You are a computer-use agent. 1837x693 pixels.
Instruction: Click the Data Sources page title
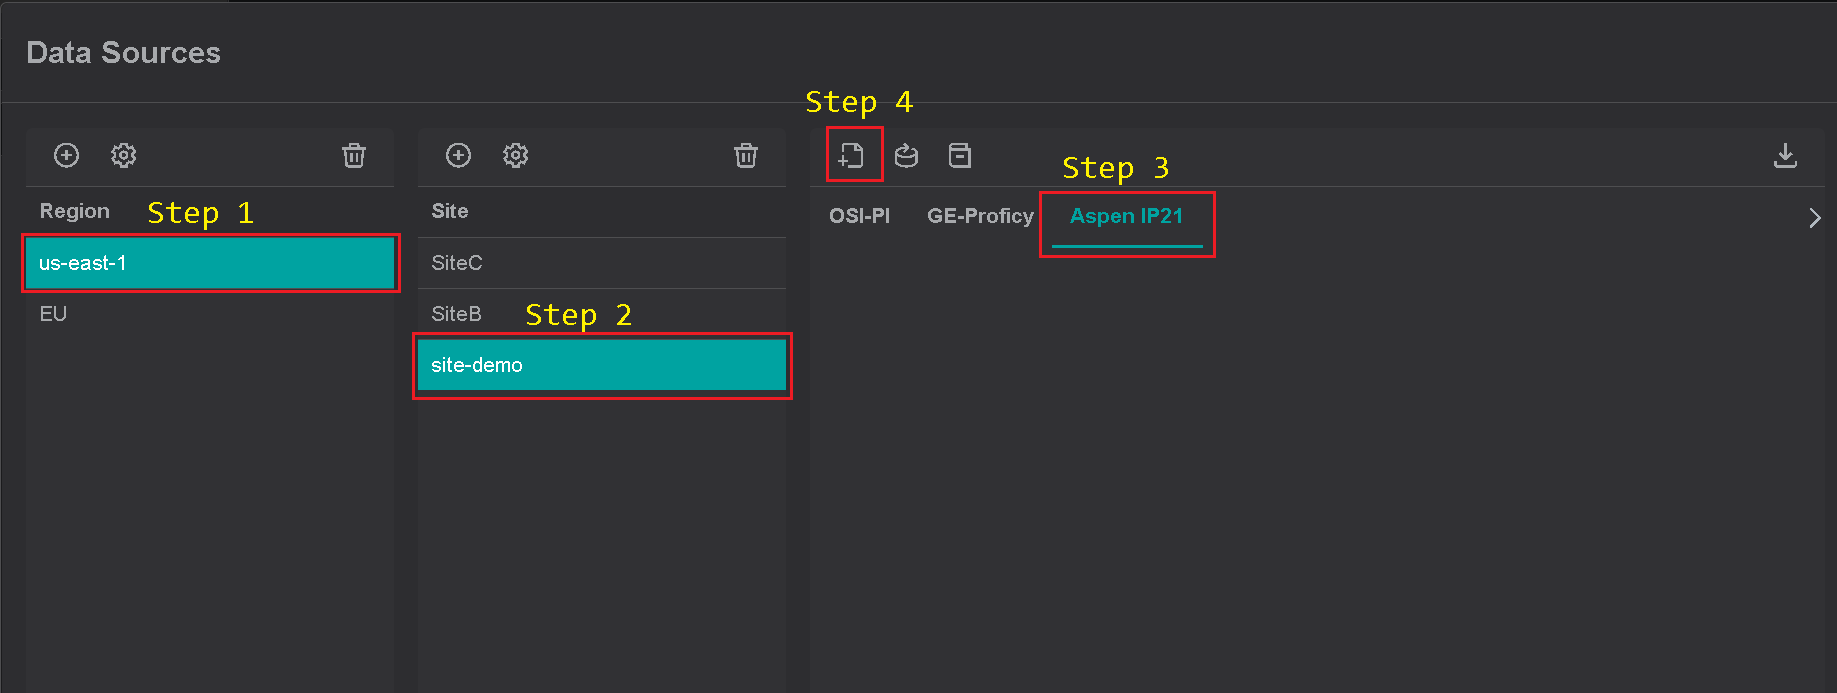click(x=123, y=53)
